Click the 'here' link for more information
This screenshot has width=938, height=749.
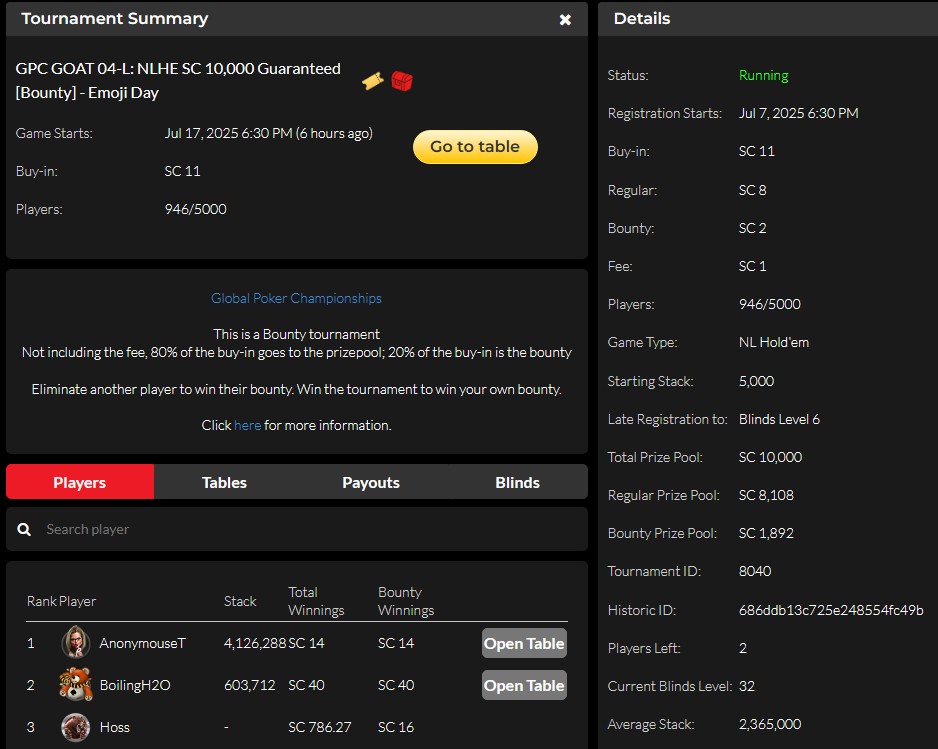tap(246, 424)
